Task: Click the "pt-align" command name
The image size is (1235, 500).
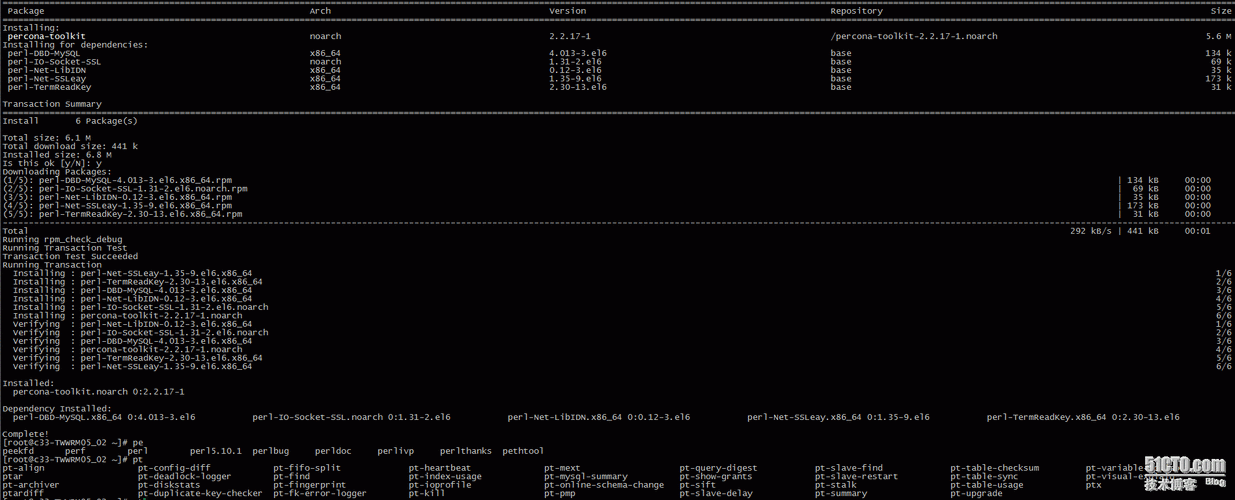Action: click(x=23, y=468)
